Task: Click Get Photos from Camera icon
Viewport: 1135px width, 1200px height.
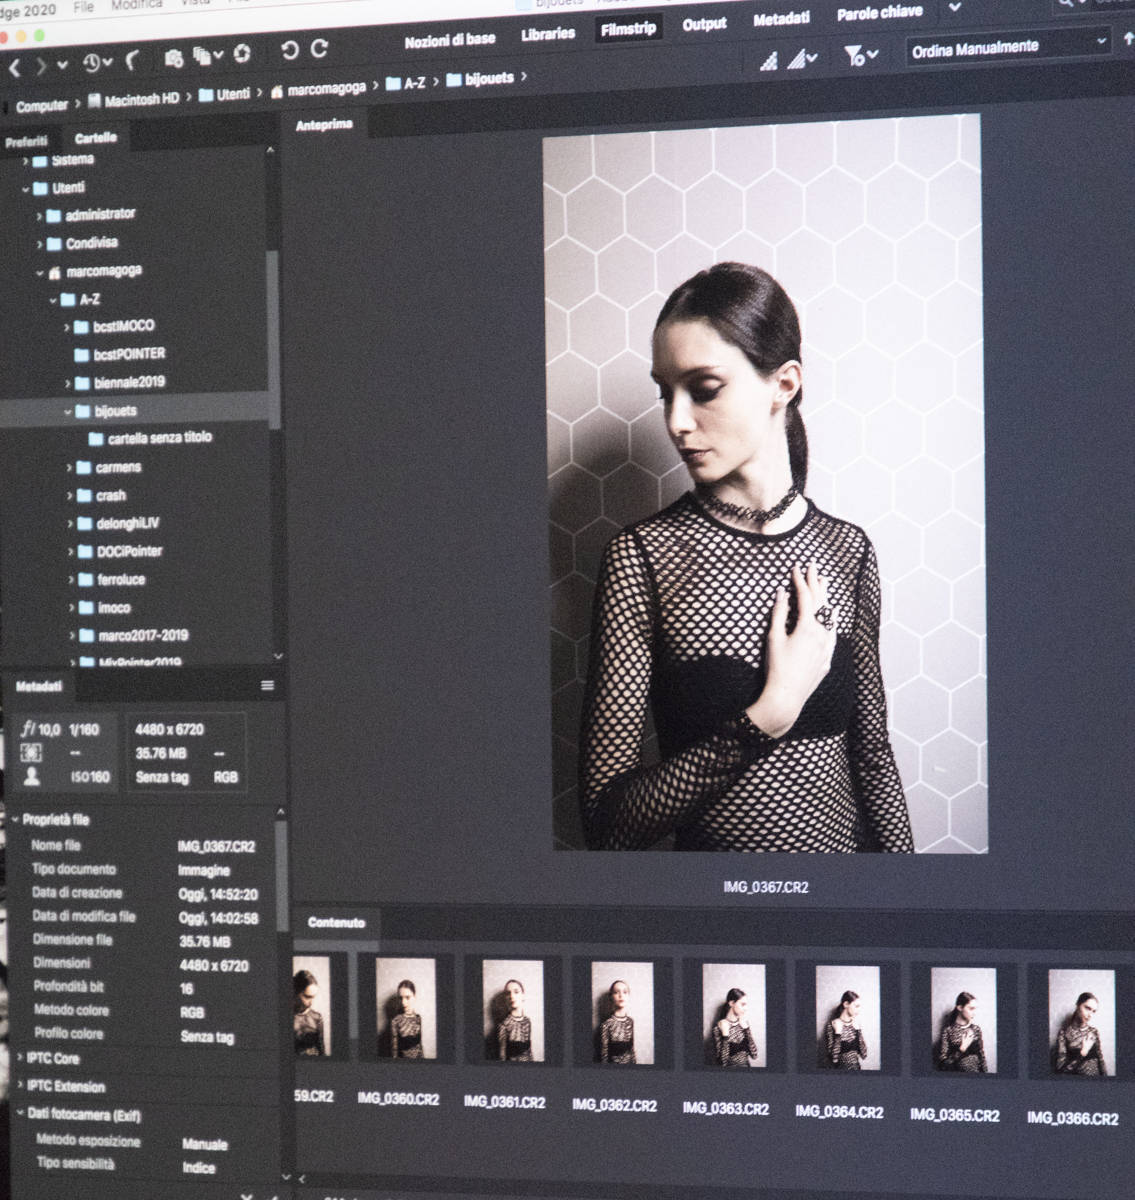Action: point(173,57)
